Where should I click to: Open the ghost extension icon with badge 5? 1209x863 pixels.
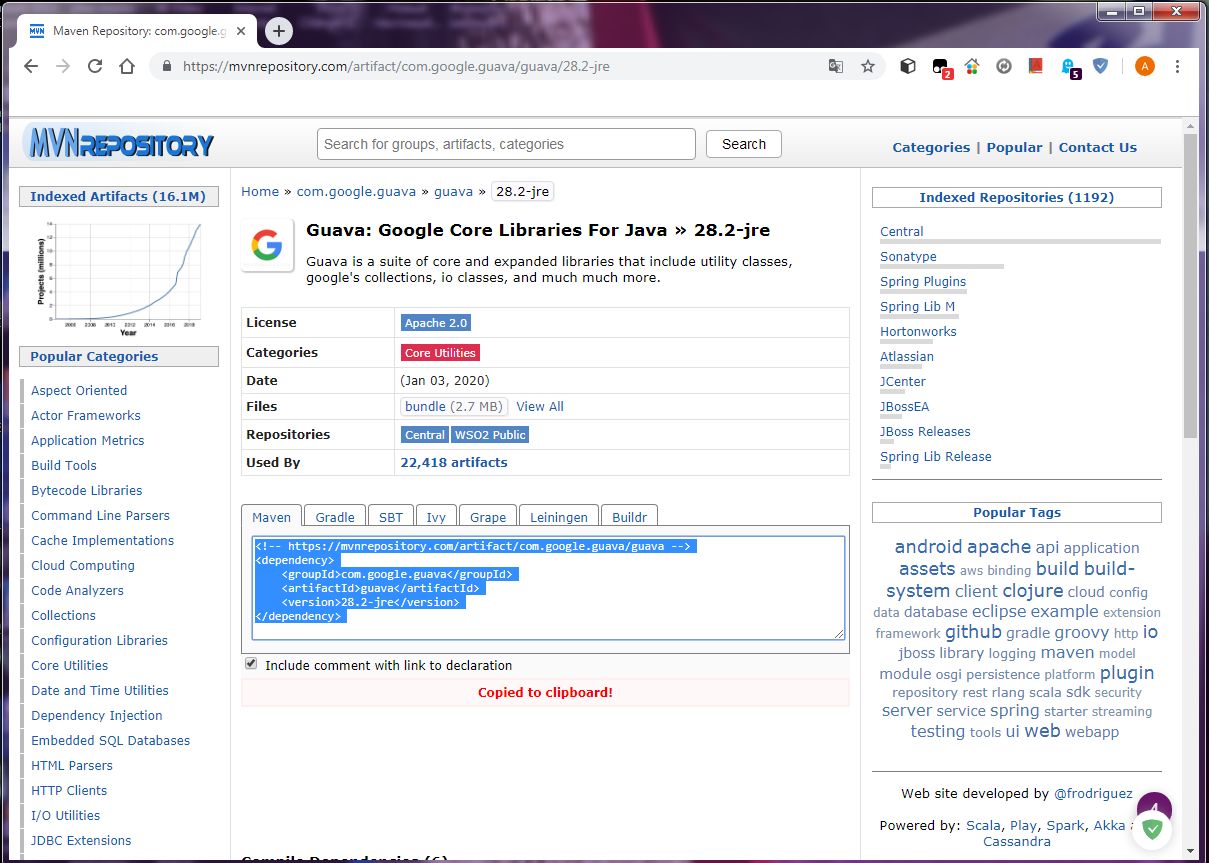pos(1069,67)
